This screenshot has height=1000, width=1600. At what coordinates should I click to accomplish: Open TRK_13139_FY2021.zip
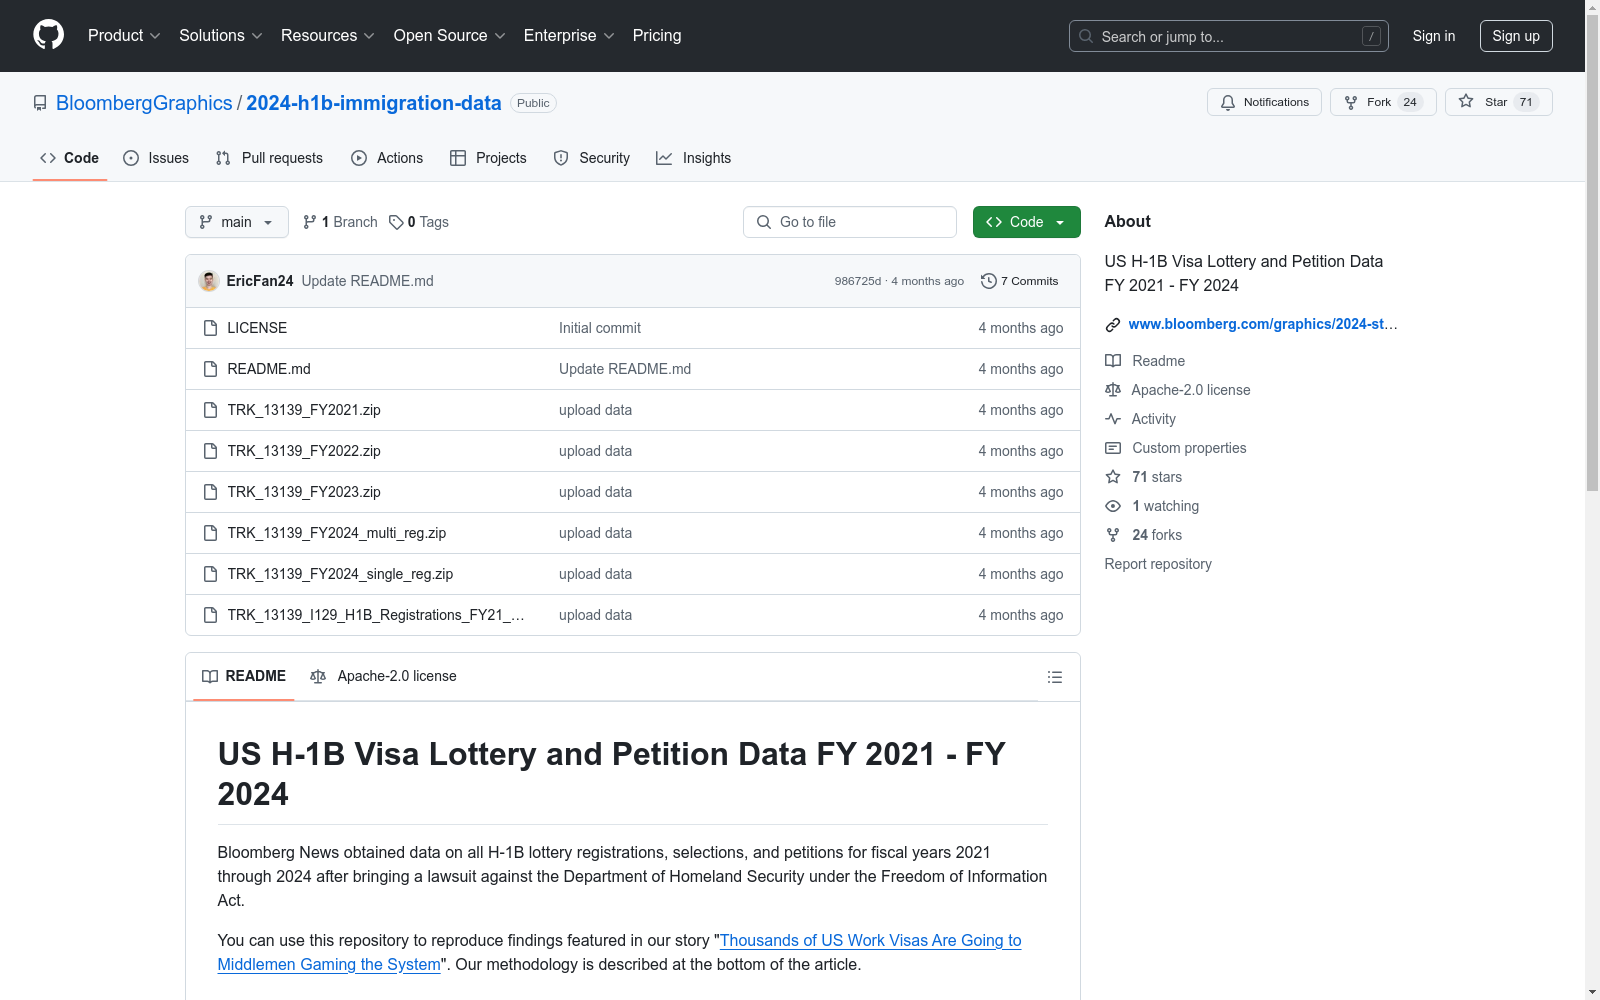pyautogui.click(x=304, y=410)
